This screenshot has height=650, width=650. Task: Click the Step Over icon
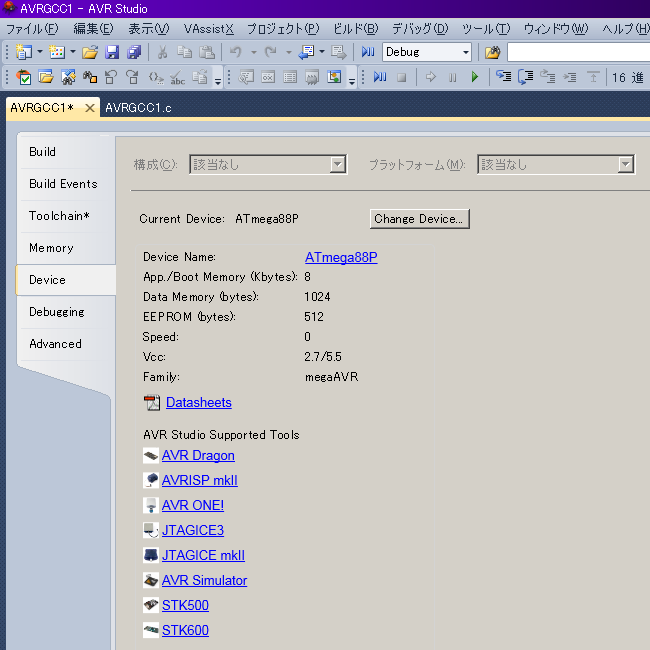(526, 77)
